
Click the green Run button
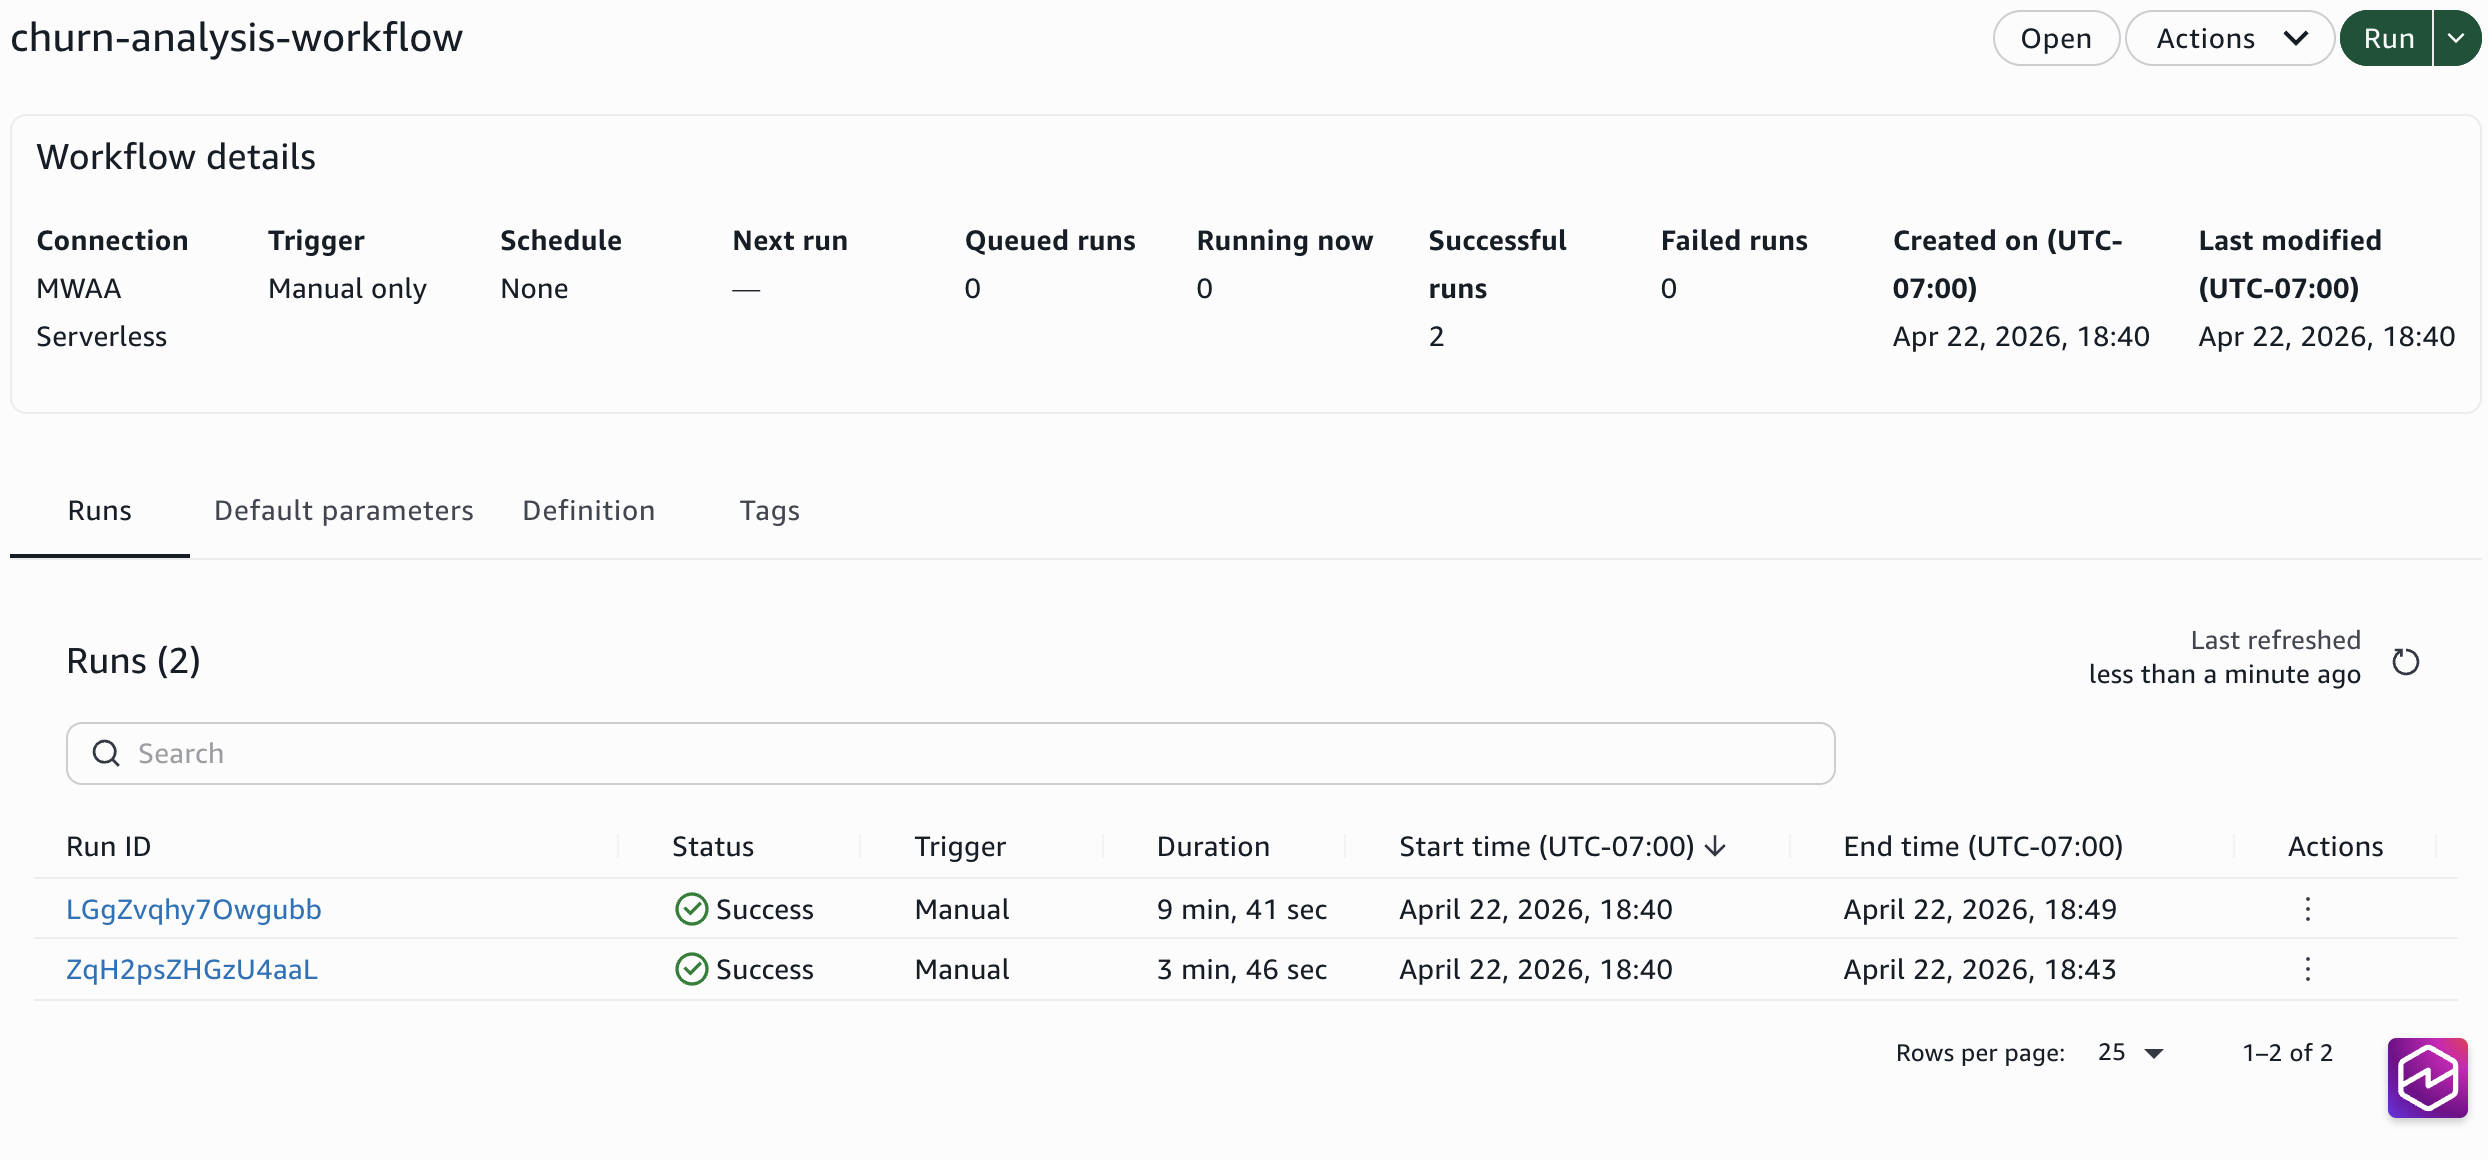click(x=2387, y=38)
